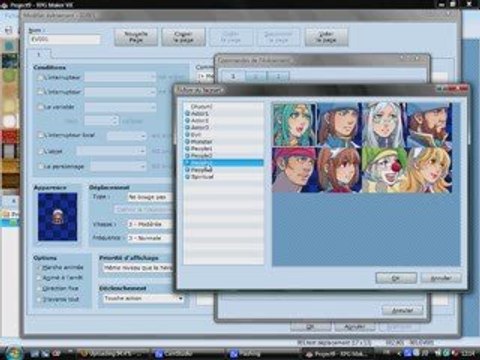Confirm face selection with OK button
Image resolution: width=480 pixels, height=360 pixels.
click(x=396, y=278)
